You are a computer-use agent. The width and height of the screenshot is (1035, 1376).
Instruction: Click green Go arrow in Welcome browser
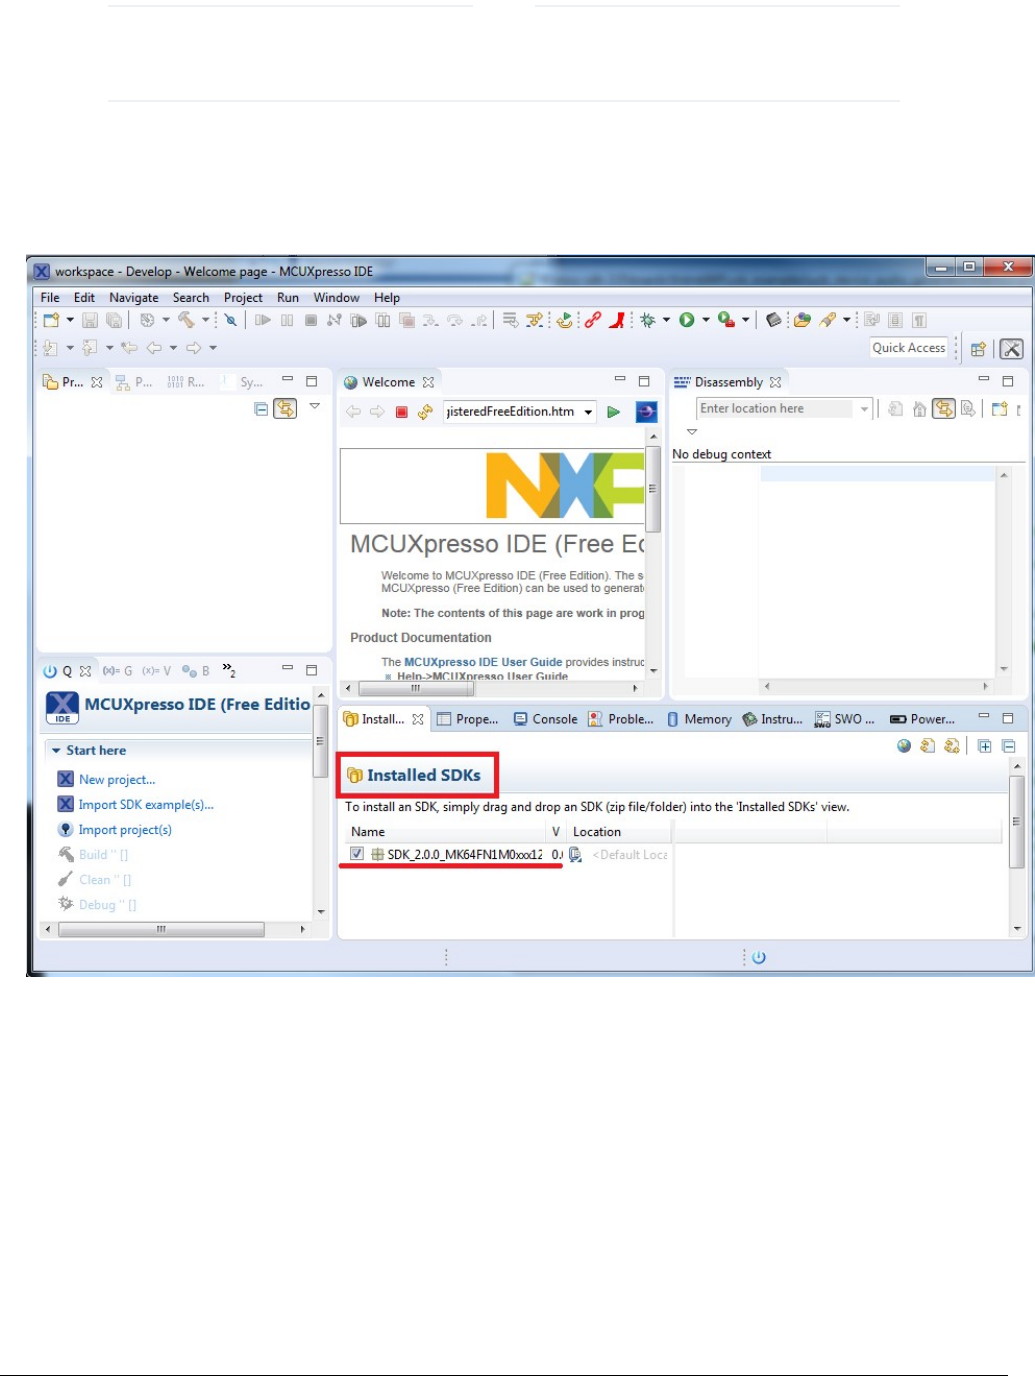(x=614, y=412)
